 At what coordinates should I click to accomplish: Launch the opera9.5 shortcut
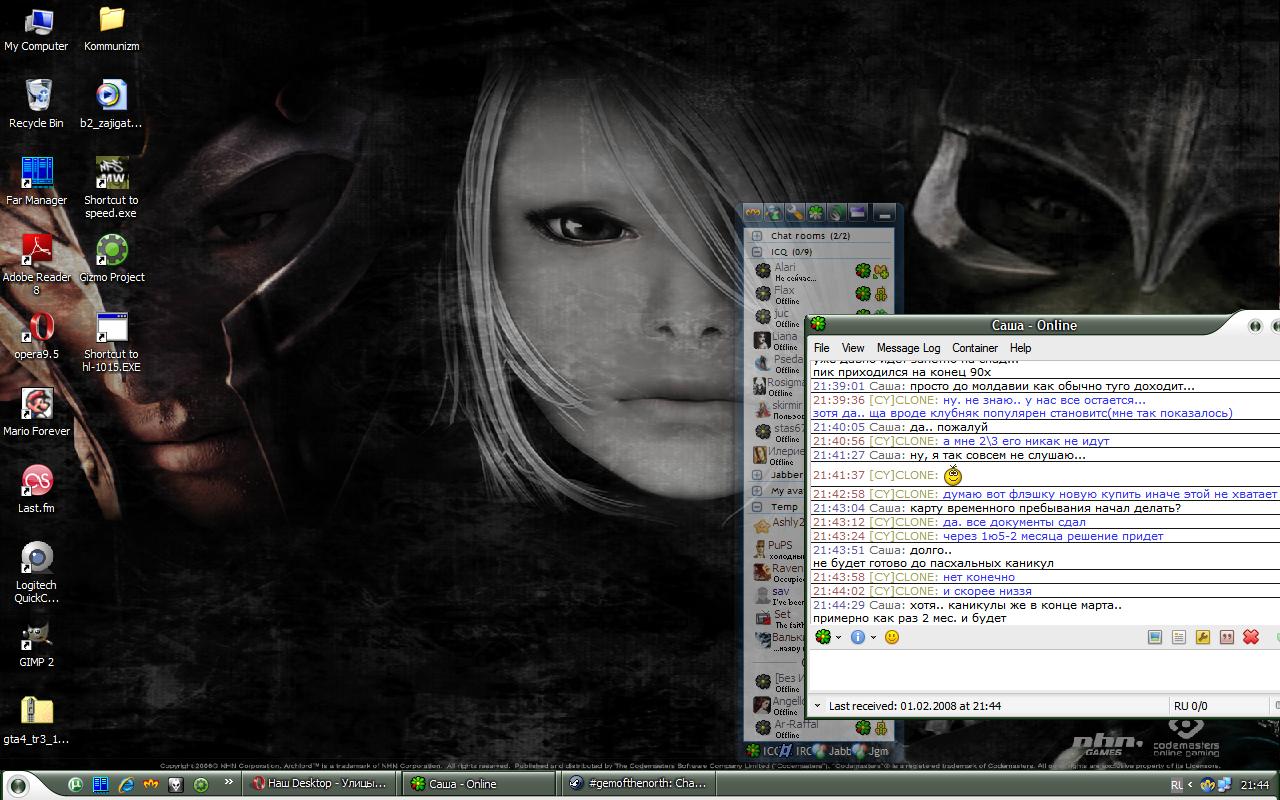36,336
